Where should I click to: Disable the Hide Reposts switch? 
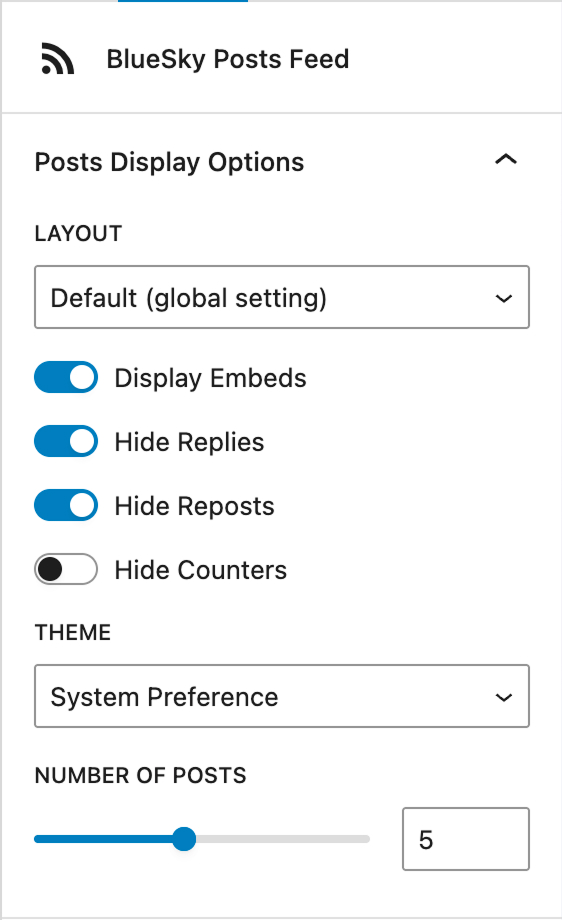66,505
